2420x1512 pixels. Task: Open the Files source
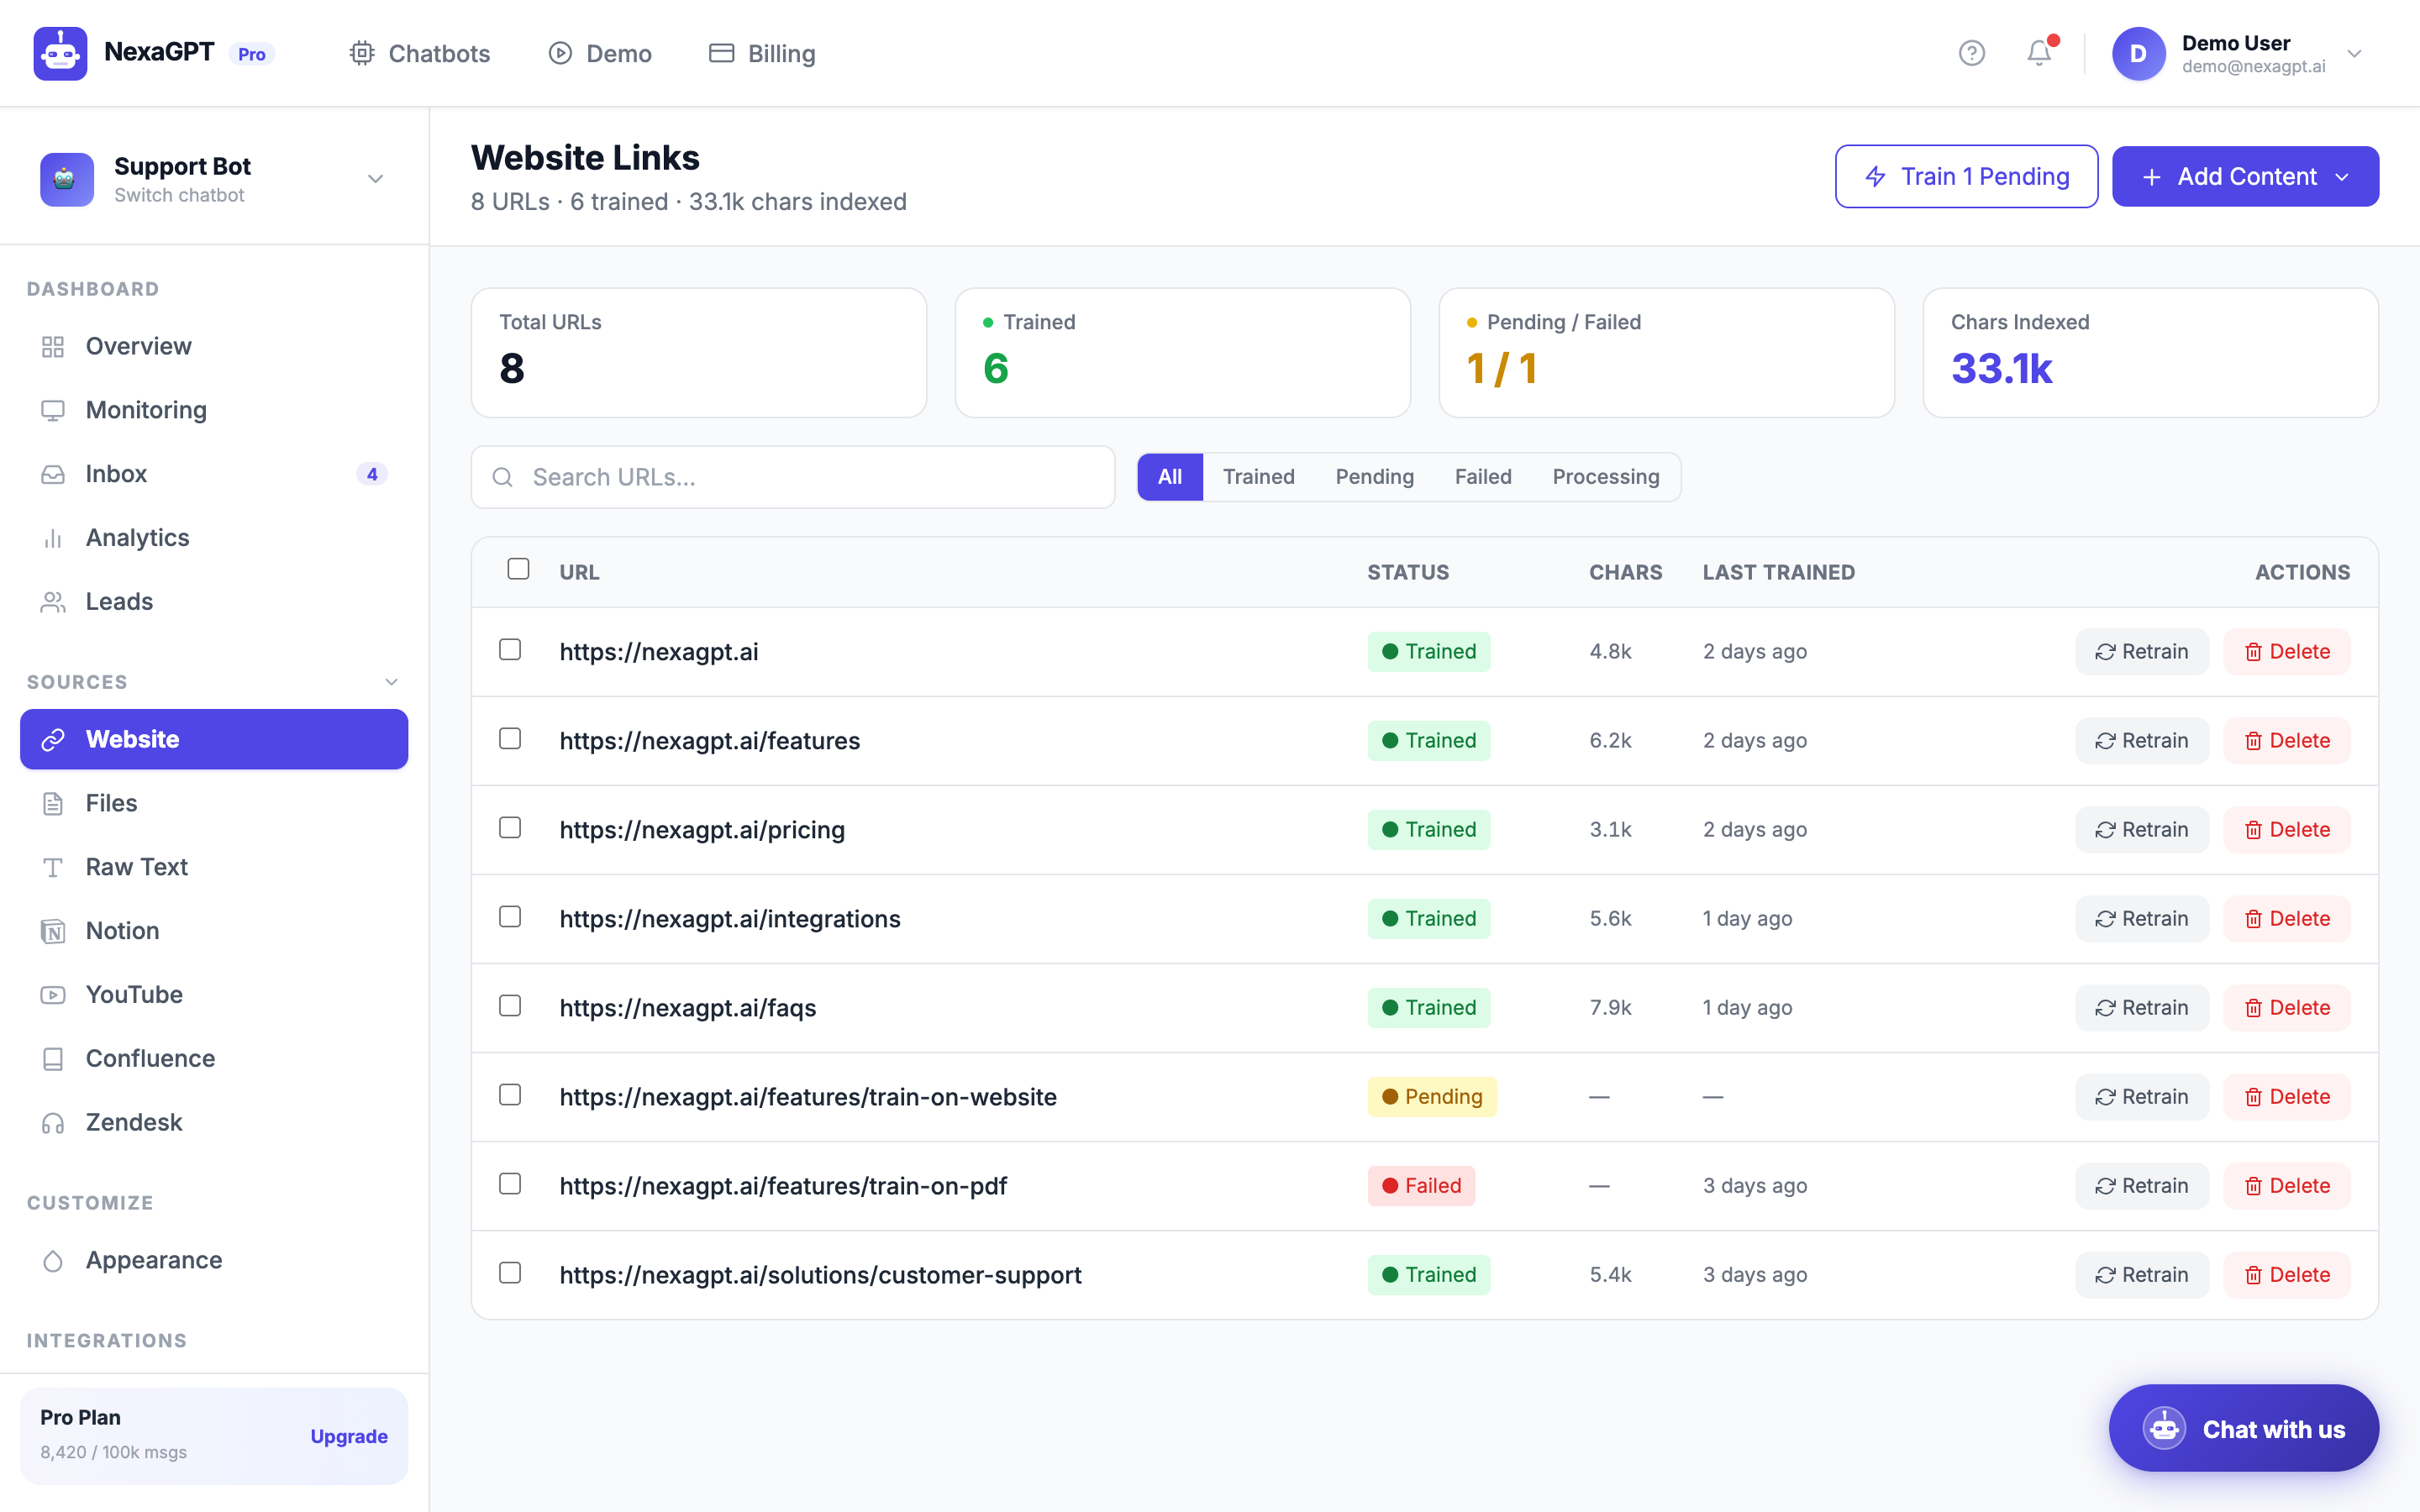[x=214, y=803]
